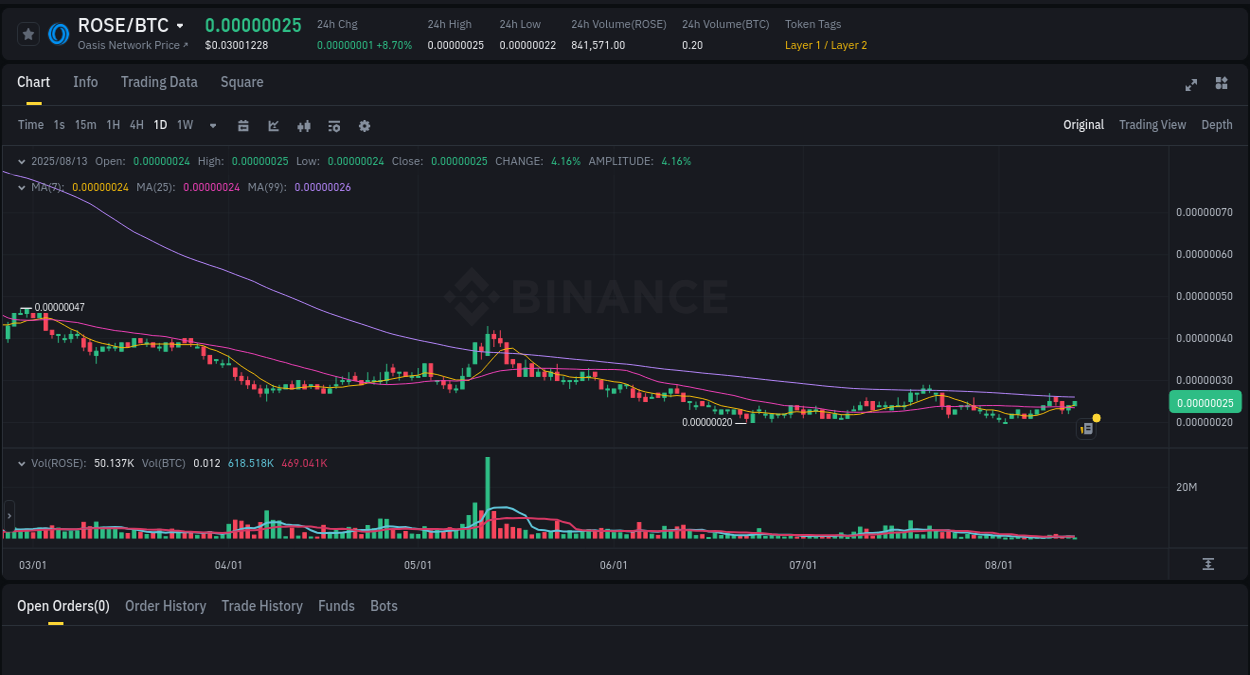This screenshot has width=1250, height=675.
Task: Click the indicator settings list icon
Action: tap(333, 125)
